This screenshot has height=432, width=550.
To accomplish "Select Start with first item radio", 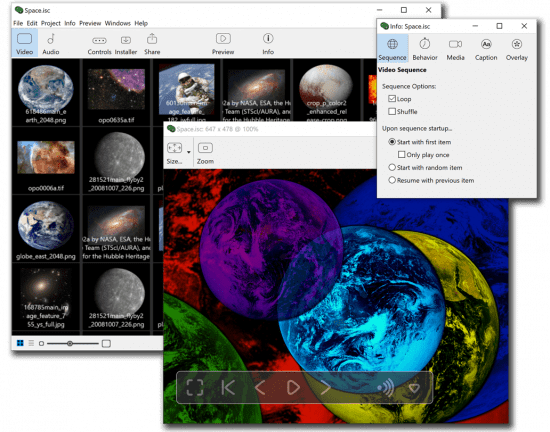I will (x=392, y=142).
